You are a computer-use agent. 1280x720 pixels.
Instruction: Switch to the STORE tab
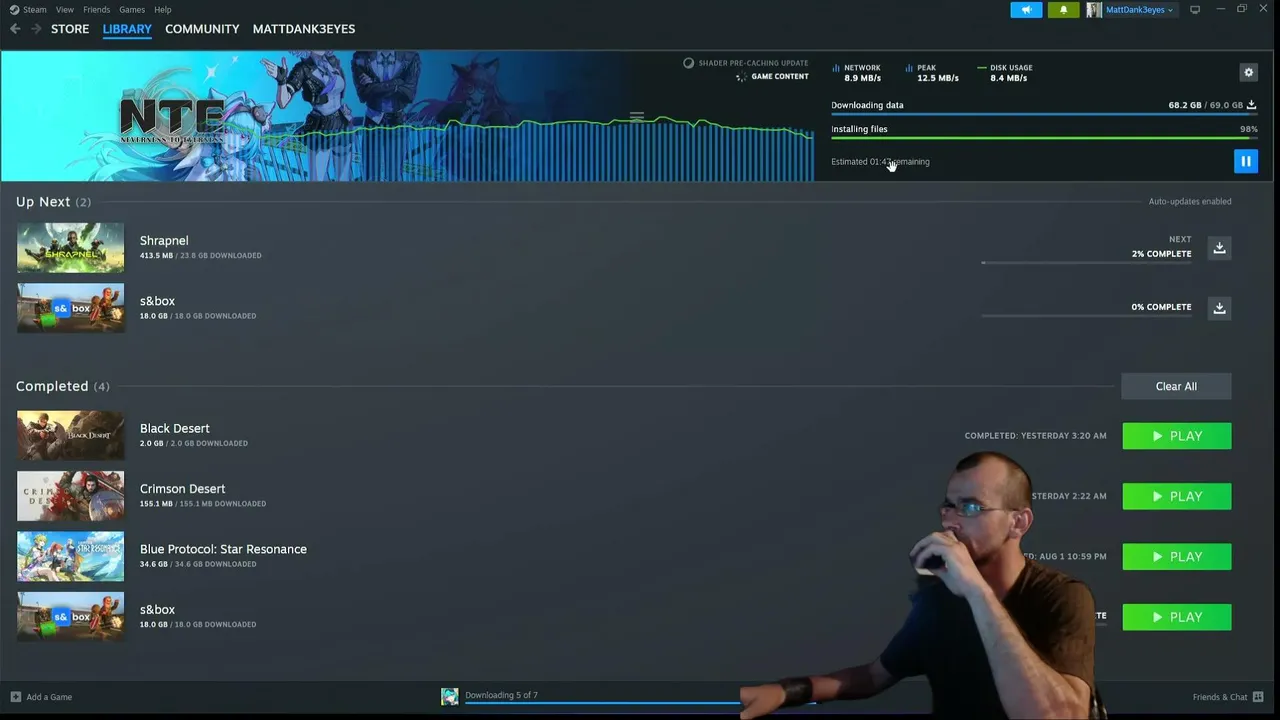coord(70,29)
